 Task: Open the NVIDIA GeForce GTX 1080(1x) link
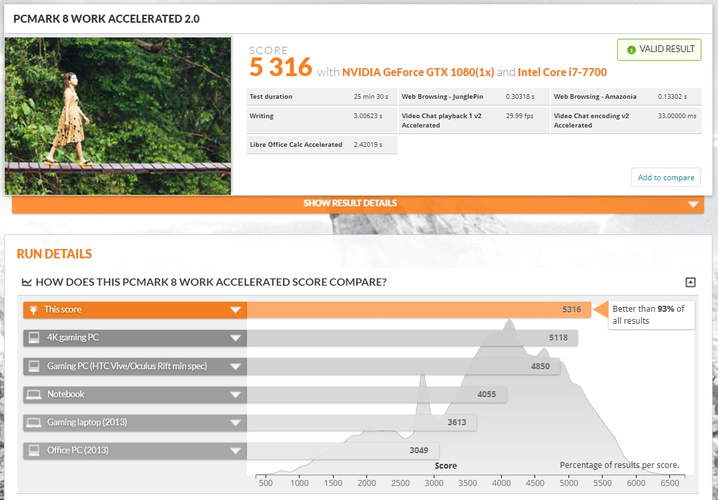coord(418,72)
